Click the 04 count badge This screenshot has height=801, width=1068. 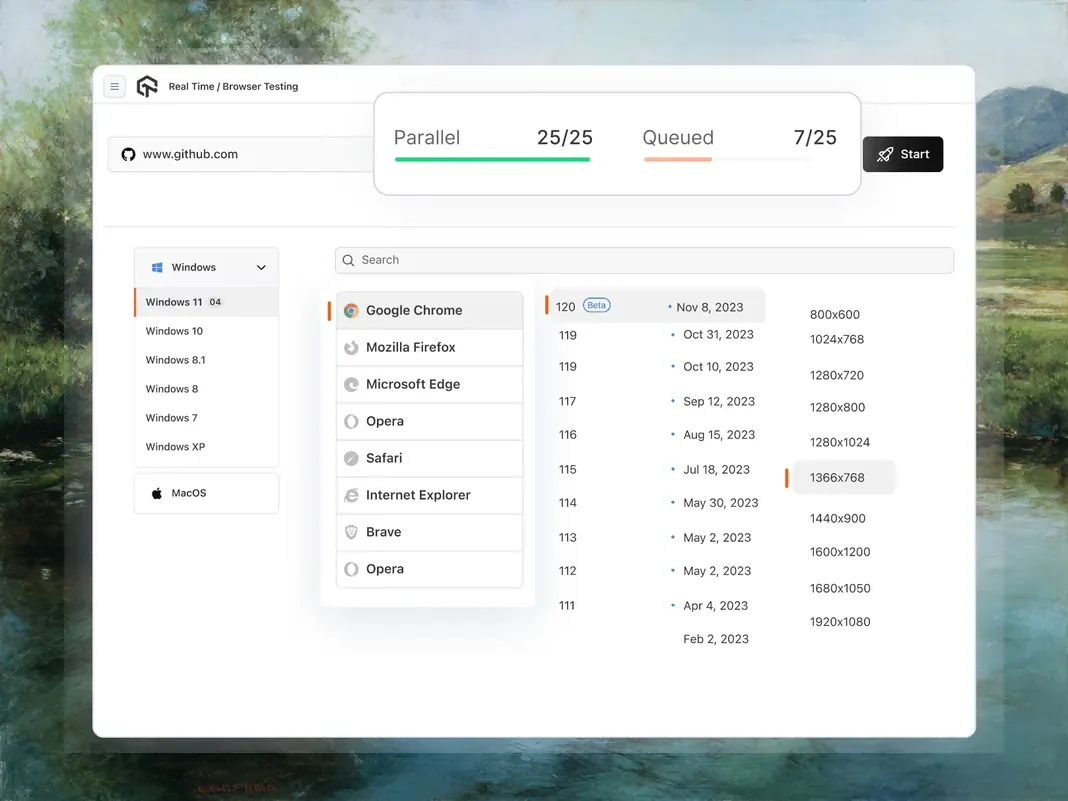click(x=215, y=302)
